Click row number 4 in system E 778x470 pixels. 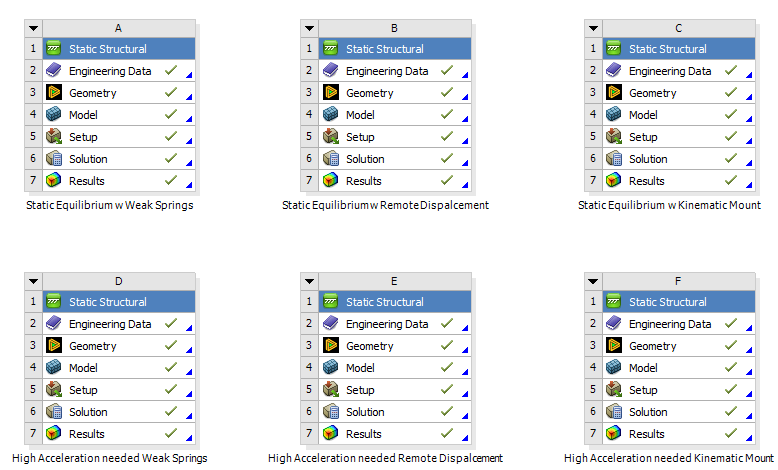(x=309, y=367)
